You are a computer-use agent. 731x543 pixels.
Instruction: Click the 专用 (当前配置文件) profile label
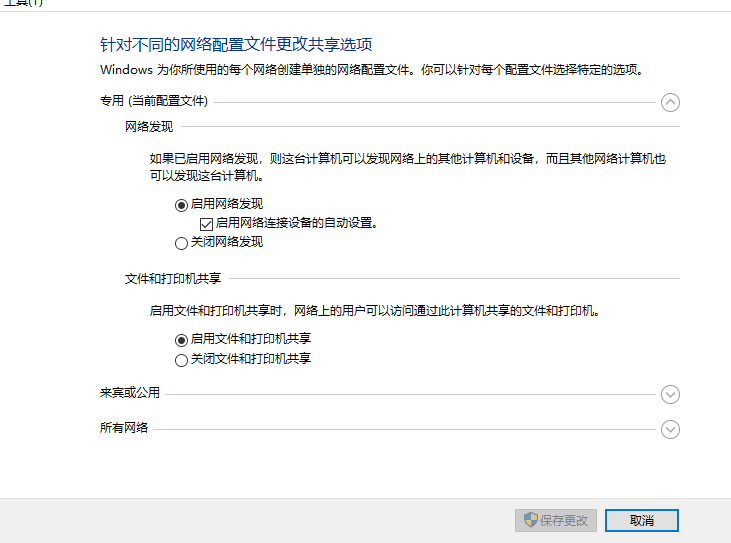[154, 101]
